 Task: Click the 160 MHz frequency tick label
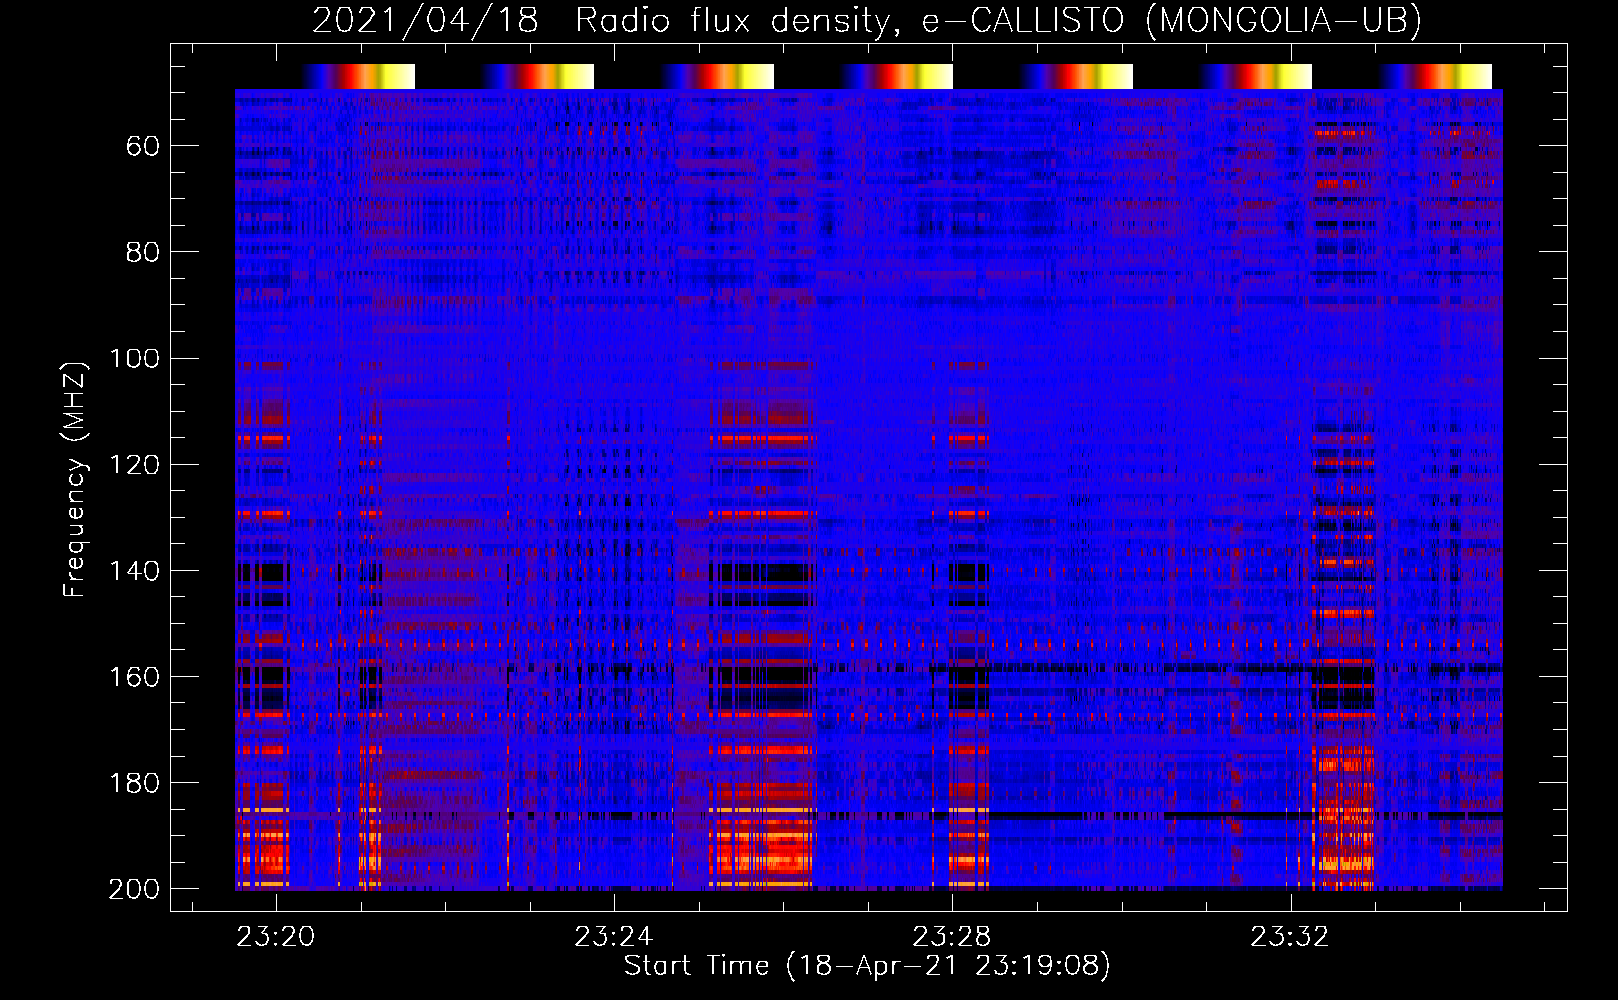(134, 676)
